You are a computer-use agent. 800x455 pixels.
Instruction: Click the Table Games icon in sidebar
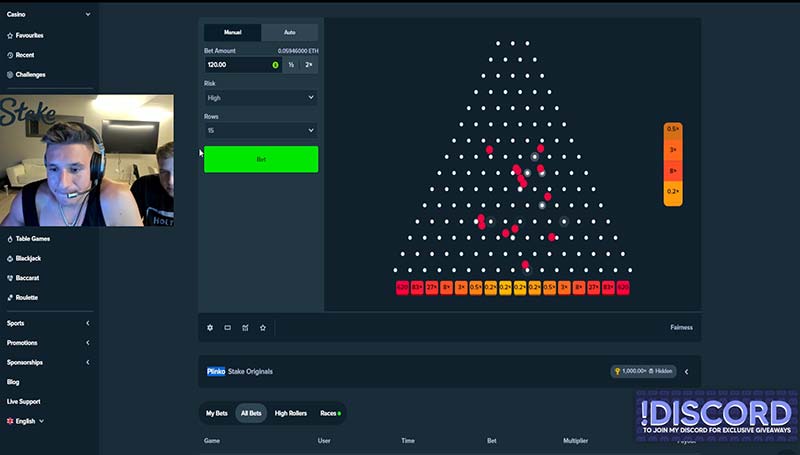(x=10, y=239)
